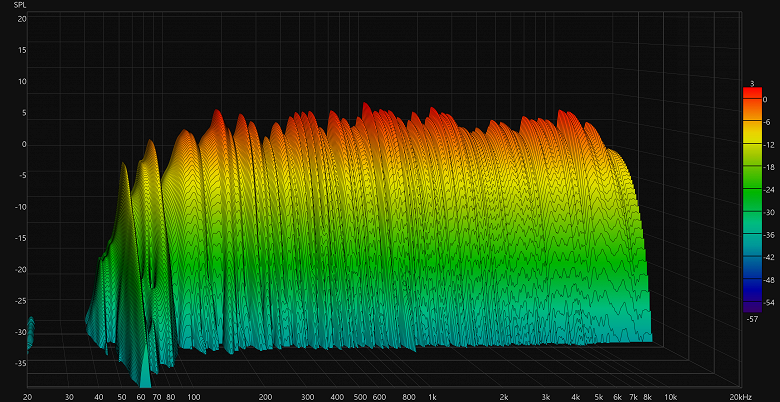Click the -25 dB mark on the SPL axis

point(22,301)
